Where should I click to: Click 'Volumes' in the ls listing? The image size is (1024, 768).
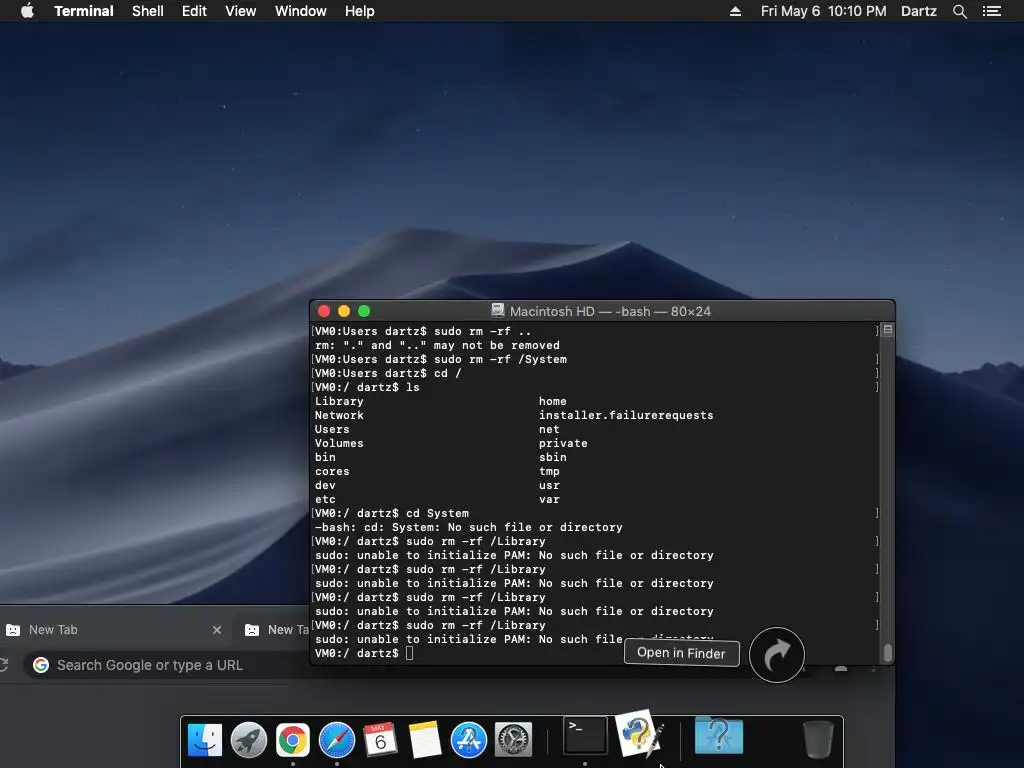point(339,443)
